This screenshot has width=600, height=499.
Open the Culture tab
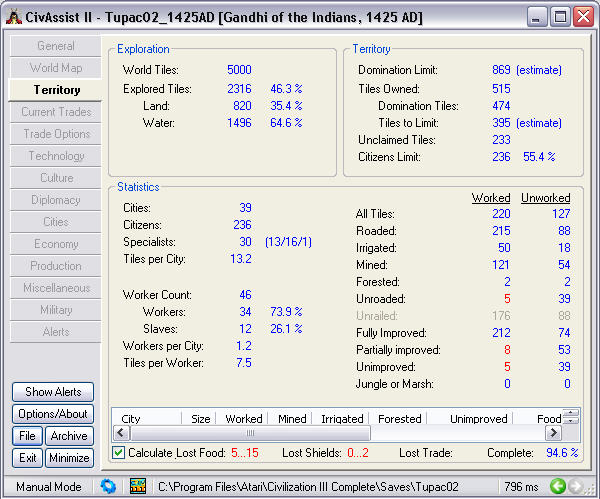[x=56, y=178]
